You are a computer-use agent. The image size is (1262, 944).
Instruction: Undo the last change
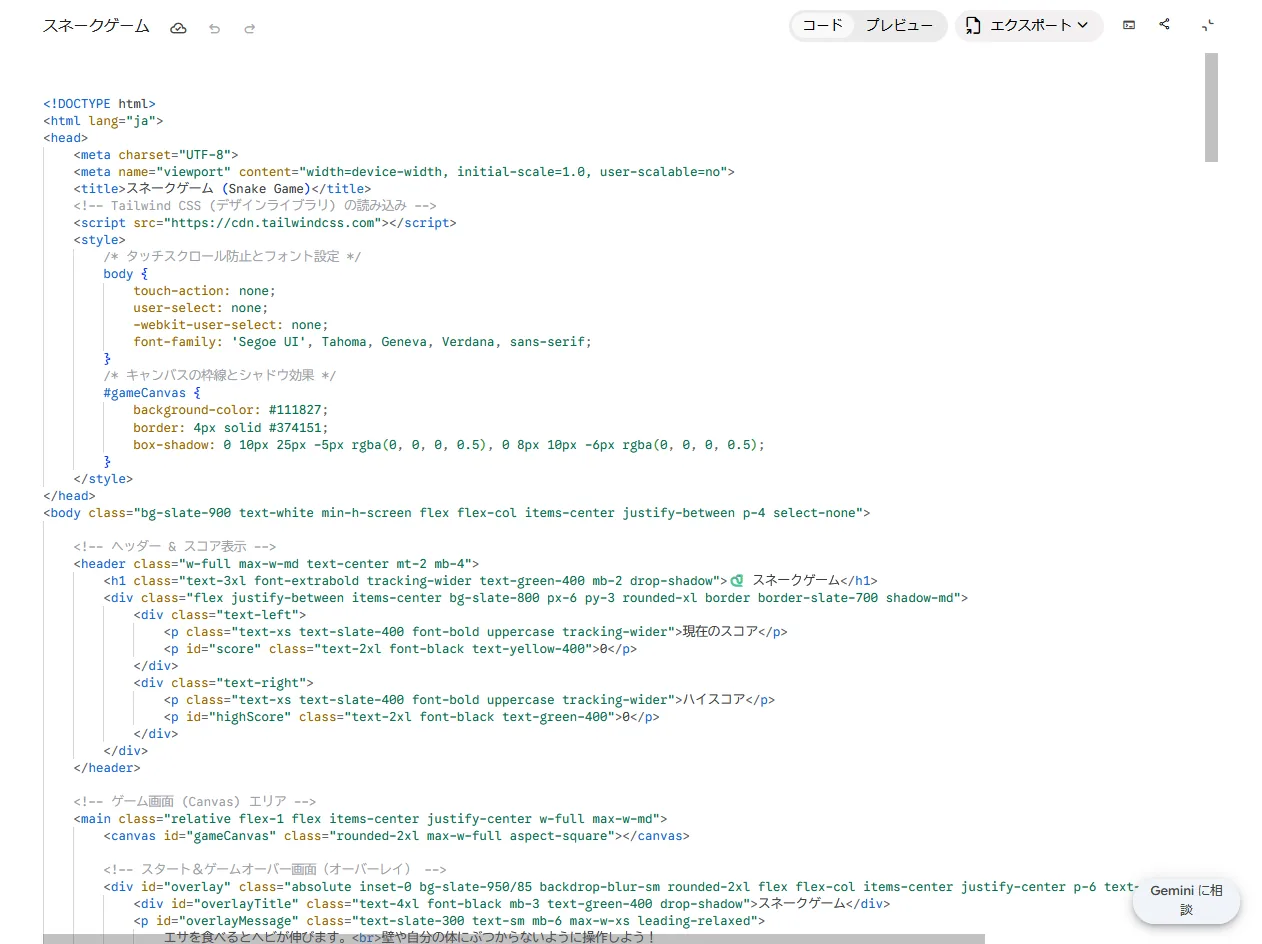coord(214,28)
